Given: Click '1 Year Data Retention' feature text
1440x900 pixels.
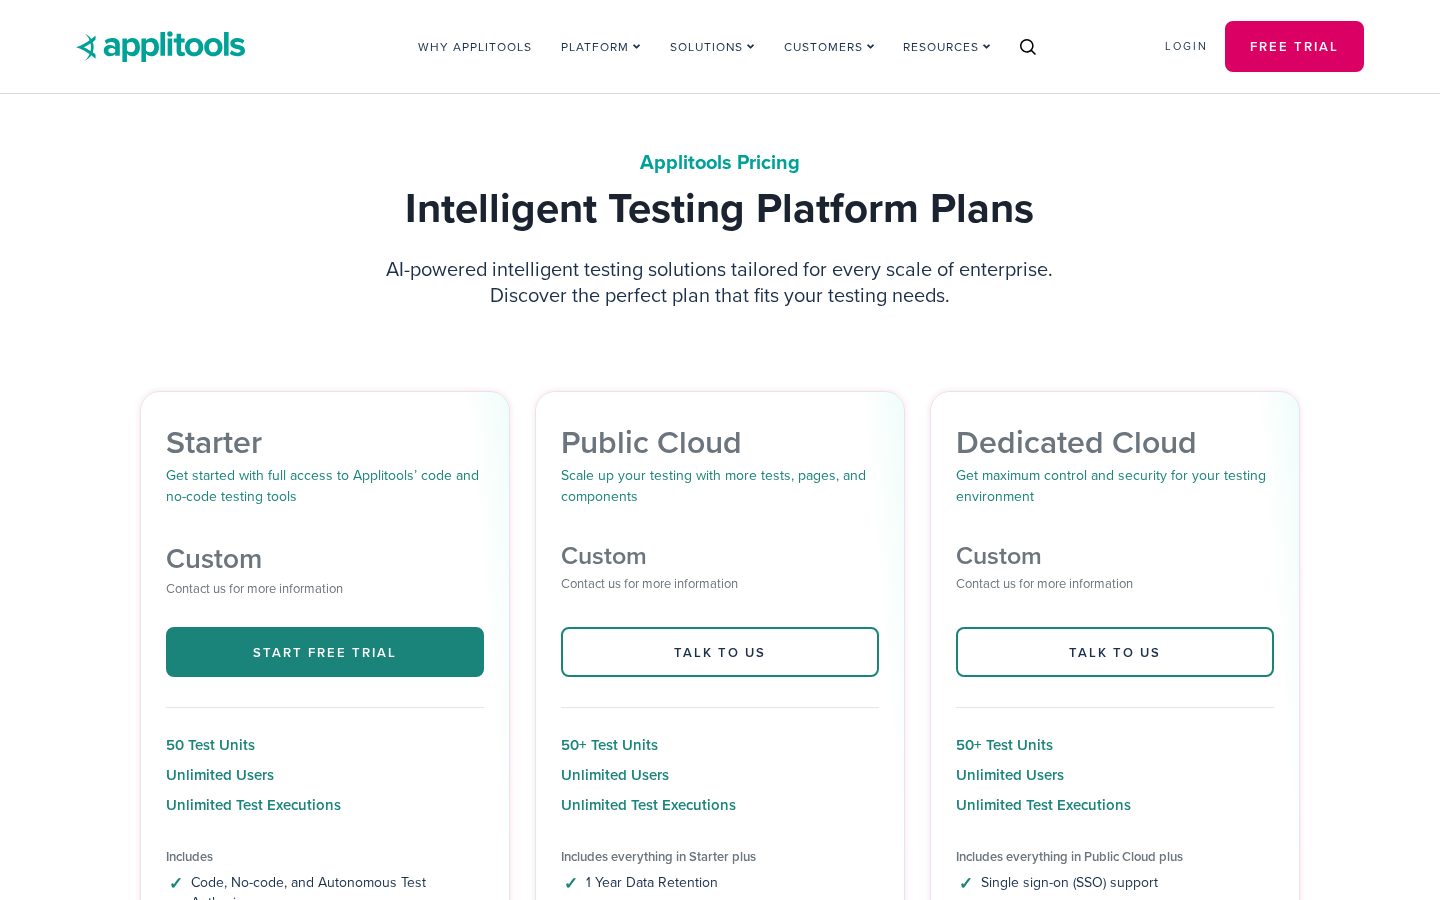Looking at the screenshot, I should [652, 883].
